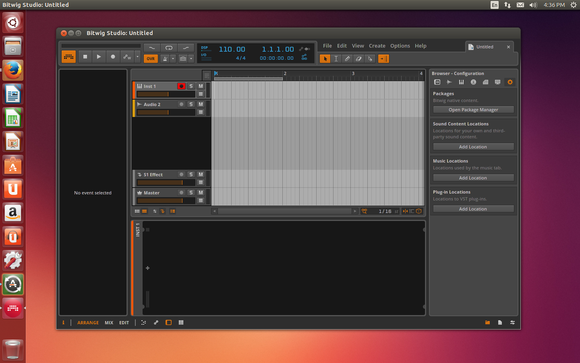Image resolution: width=580 pixels, height=363 pixels.
Task: Toggle the punch-in button left of loop
Action: (152, 48)
